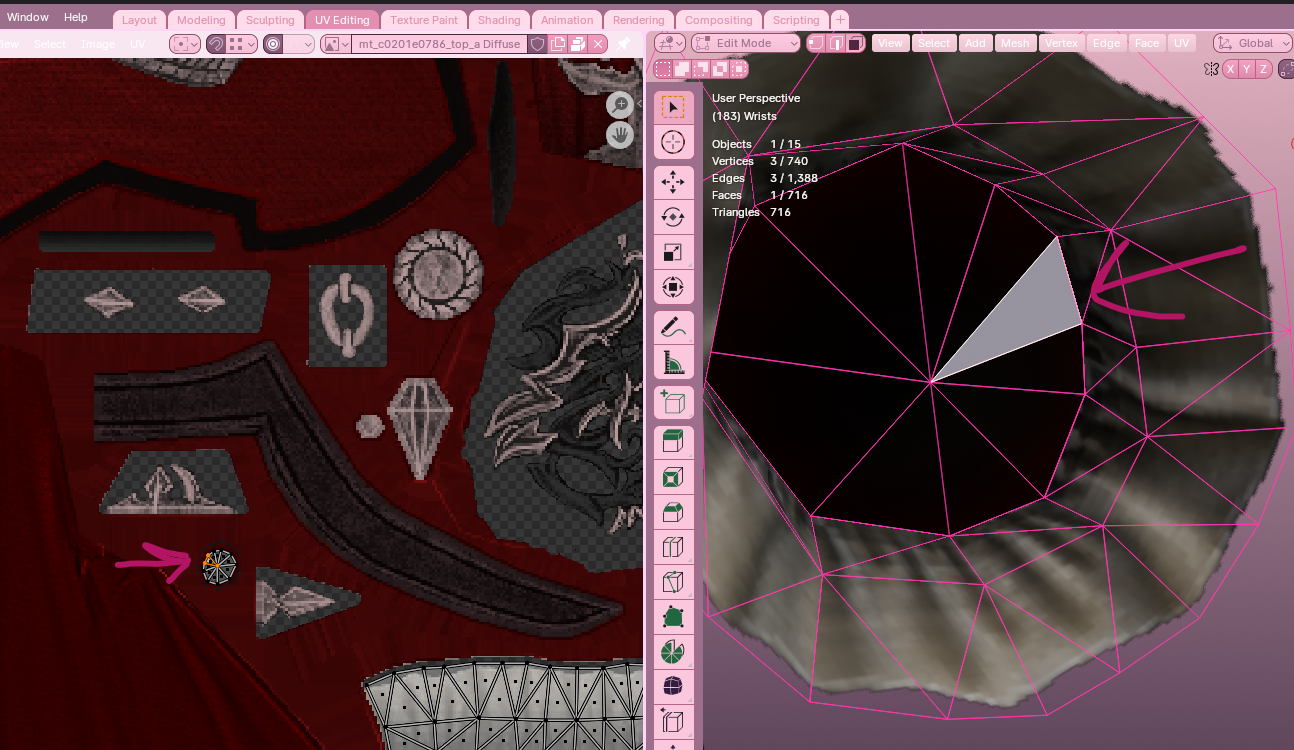Click the image name field mt_c0201e0786_top_a

pos(439,44)
